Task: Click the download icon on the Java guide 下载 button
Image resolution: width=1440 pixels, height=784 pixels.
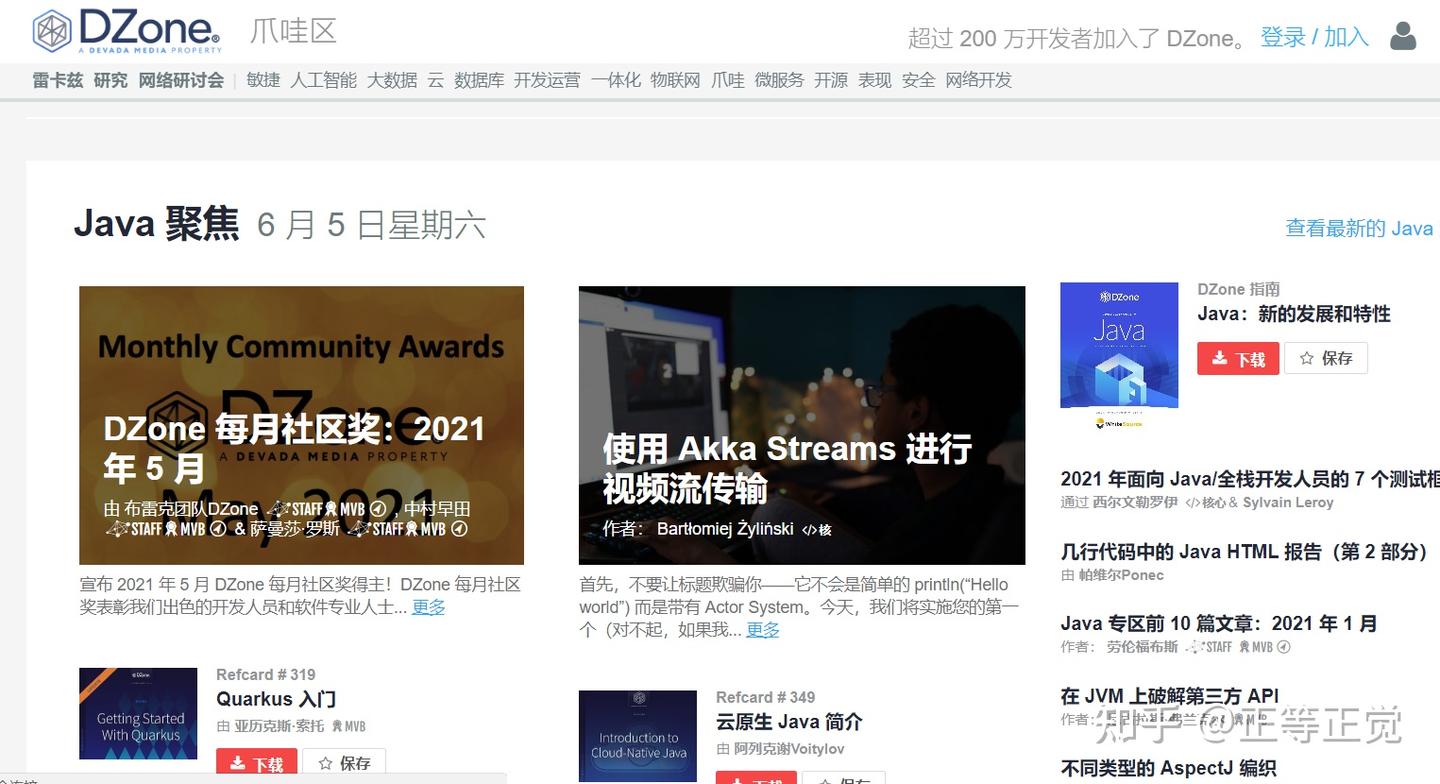Action: [1218, 358]
